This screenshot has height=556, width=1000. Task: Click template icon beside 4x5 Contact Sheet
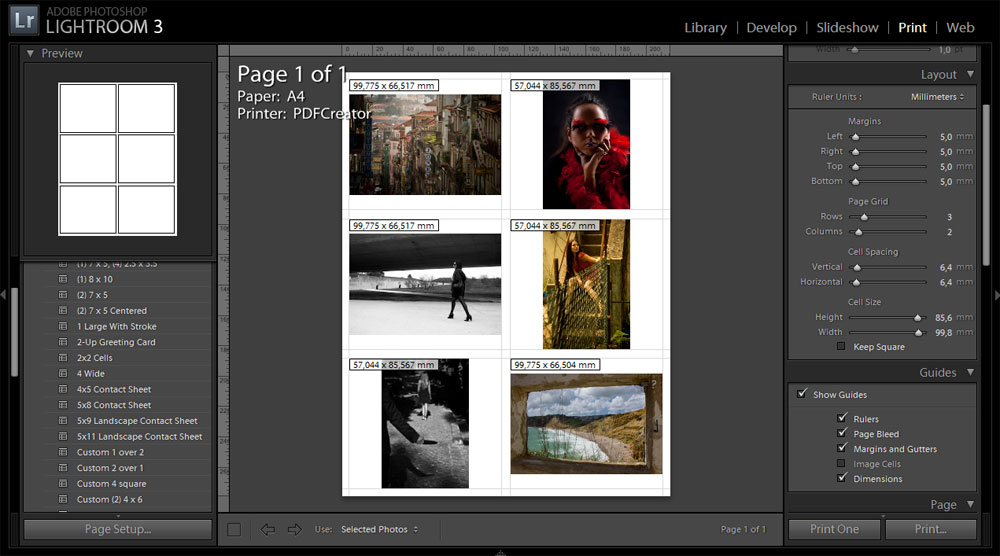[x=63, y=389]
